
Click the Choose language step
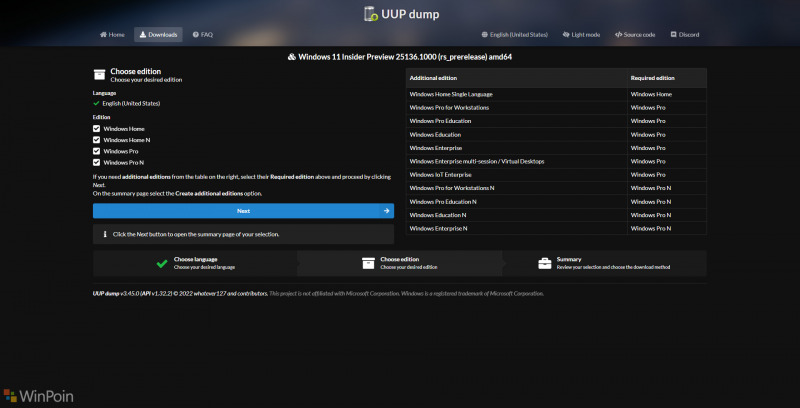tap(195, 263)
